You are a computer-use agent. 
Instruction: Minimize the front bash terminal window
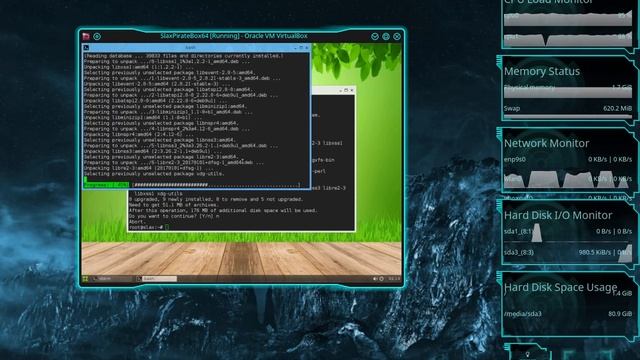click(x=296, y=48)
